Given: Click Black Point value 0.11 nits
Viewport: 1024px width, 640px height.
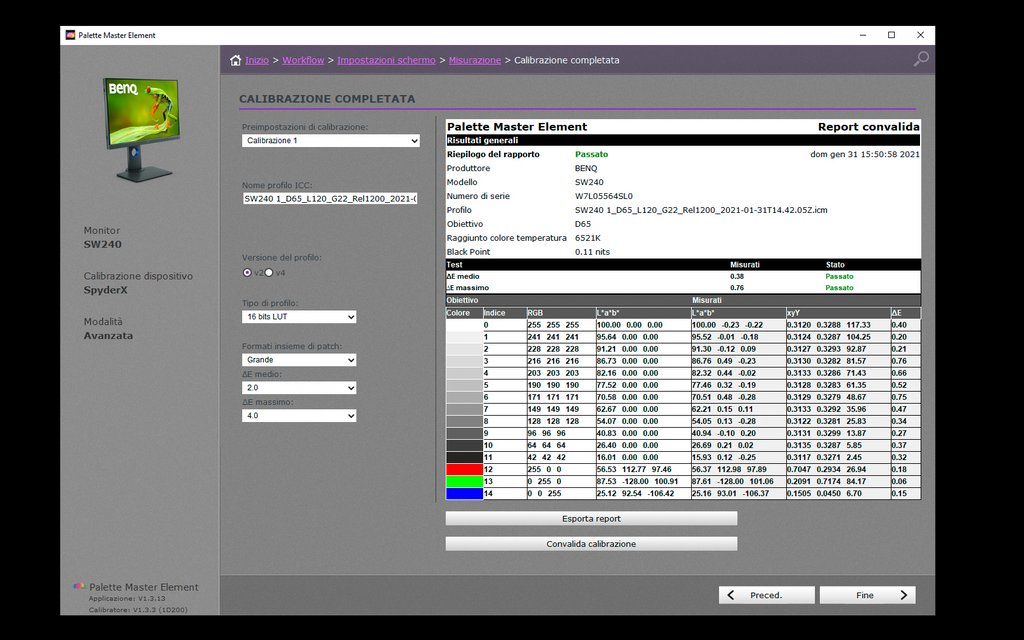Looking at the screenshot, I should [x=592, y=252].
